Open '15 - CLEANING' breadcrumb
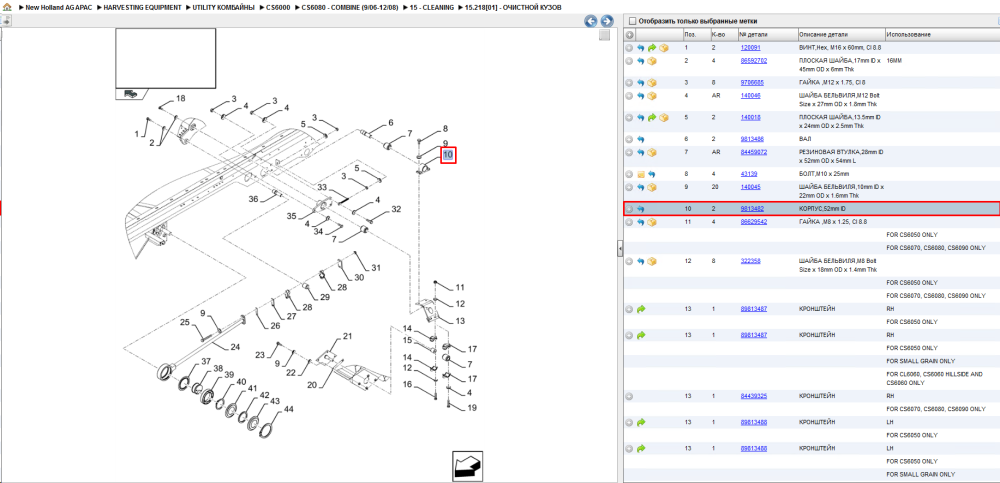 click(x=432, y=7)
